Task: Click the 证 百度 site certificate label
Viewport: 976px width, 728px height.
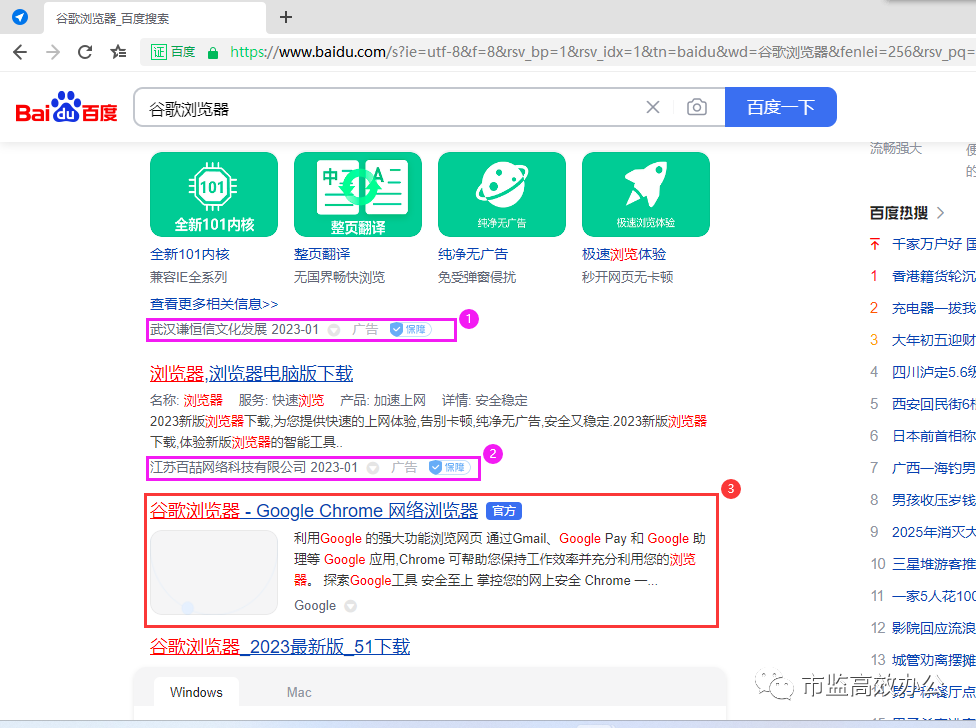Action: pos(174,52)
